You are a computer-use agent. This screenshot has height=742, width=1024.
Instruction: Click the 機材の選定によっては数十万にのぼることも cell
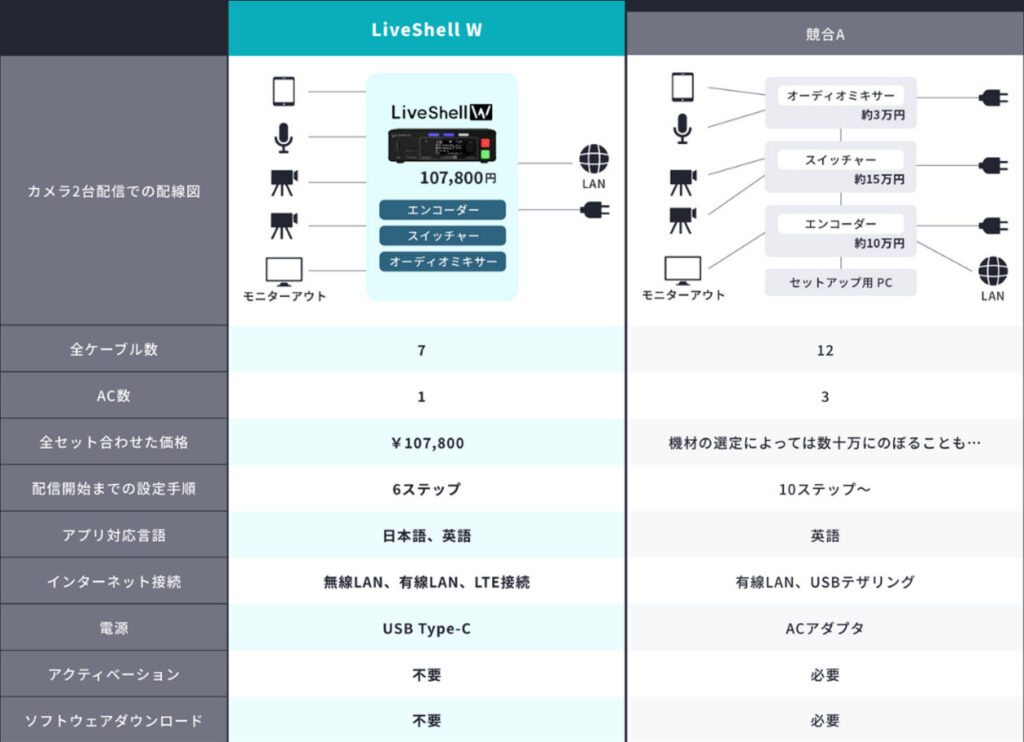825,443
